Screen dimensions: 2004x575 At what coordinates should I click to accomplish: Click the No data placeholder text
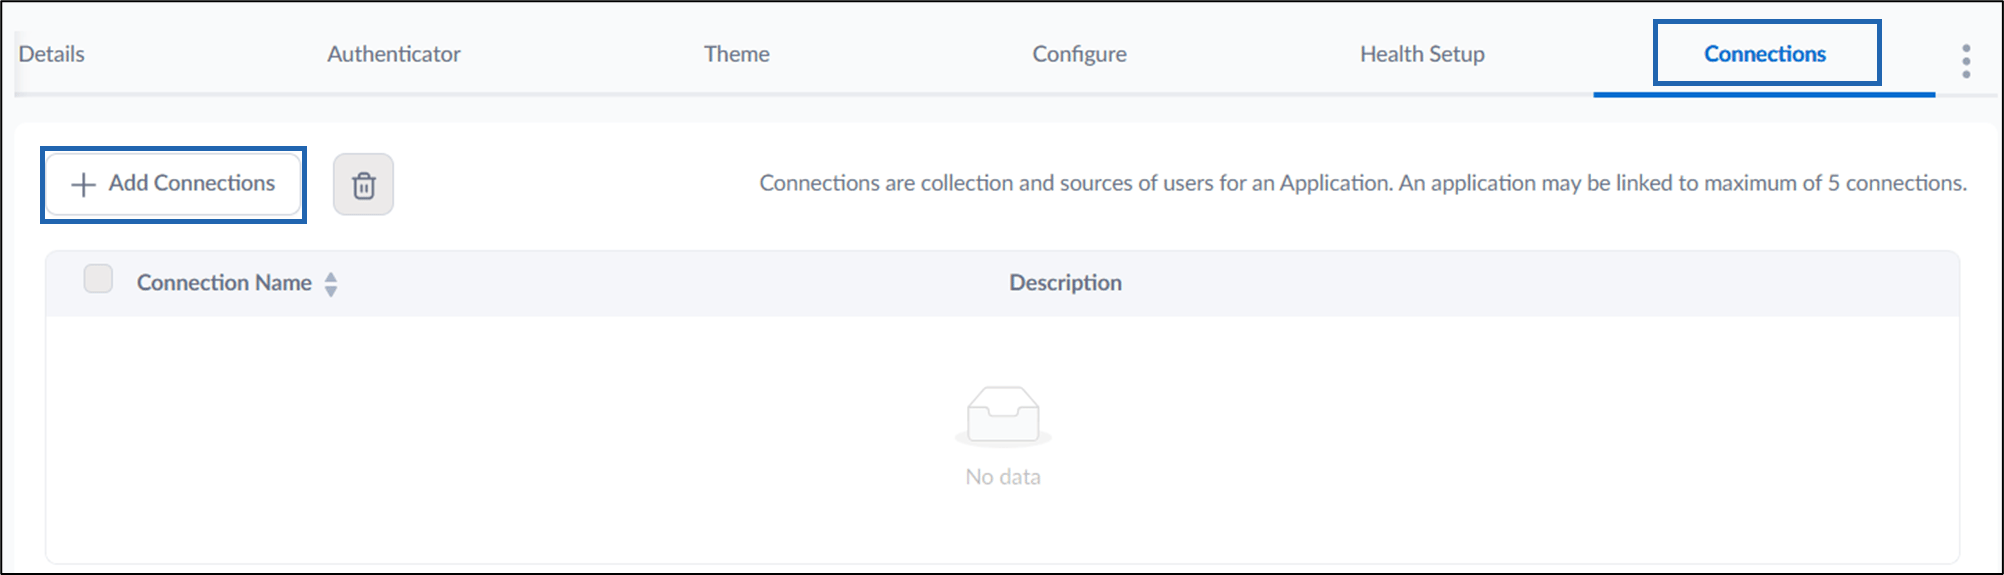pyautogui.click(x=1003, y=477)
